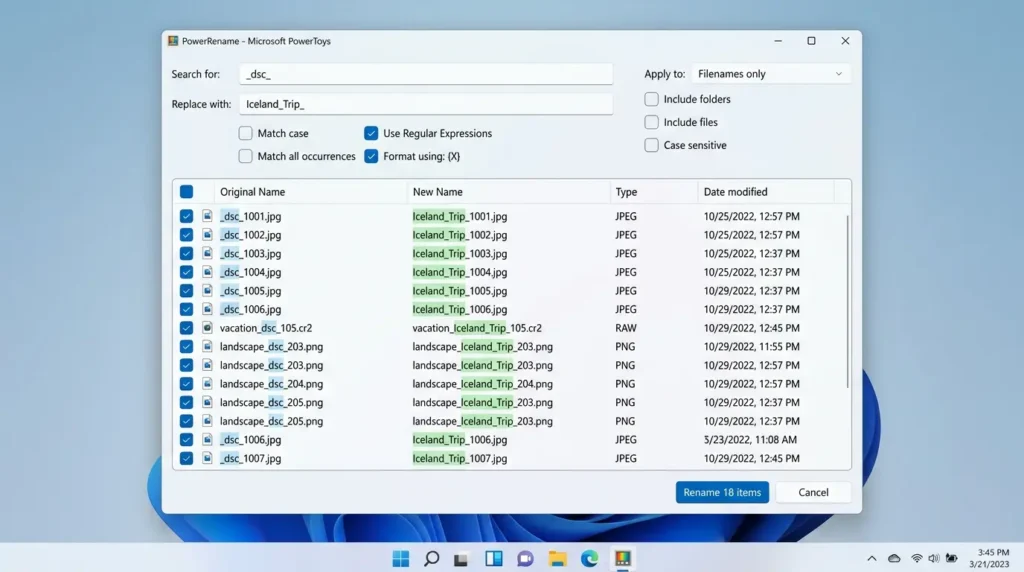
Task: Launch Microsoft Edge from taskbar
Action: point(589,558)
